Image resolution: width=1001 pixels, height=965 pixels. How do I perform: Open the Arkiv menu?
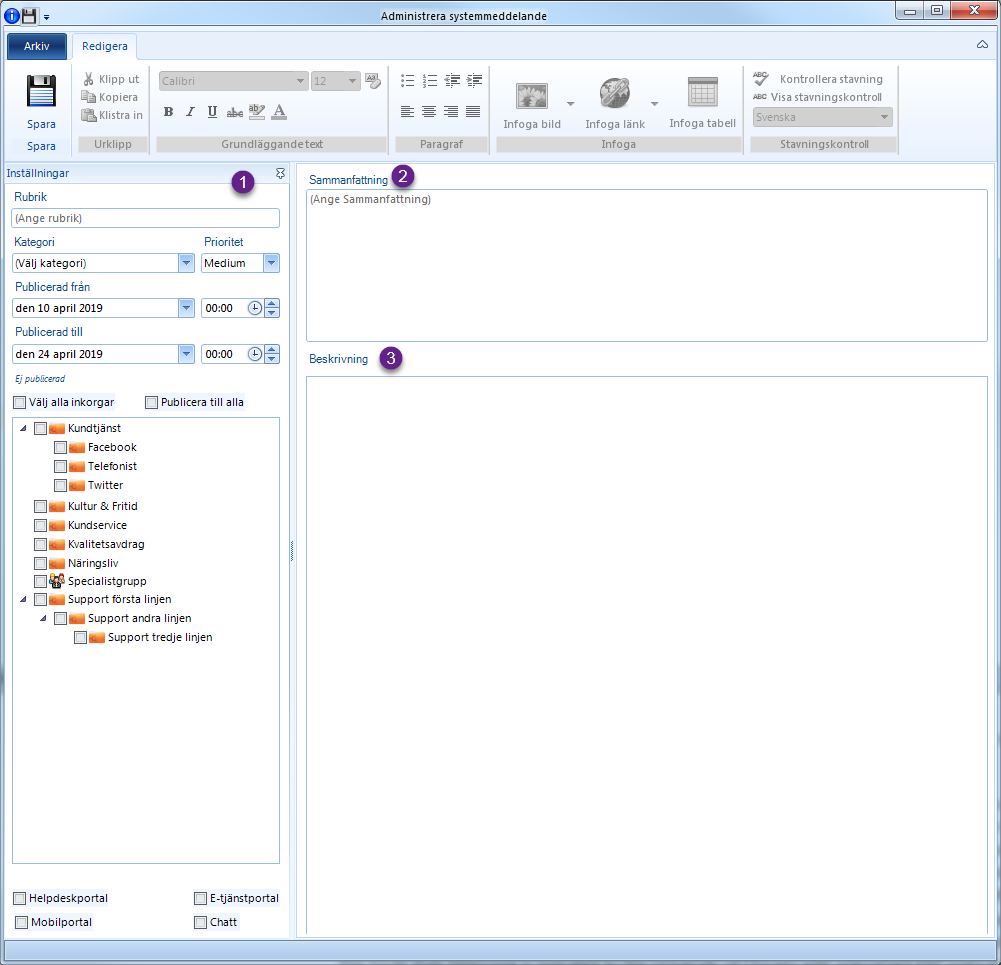tap(36, 46)
